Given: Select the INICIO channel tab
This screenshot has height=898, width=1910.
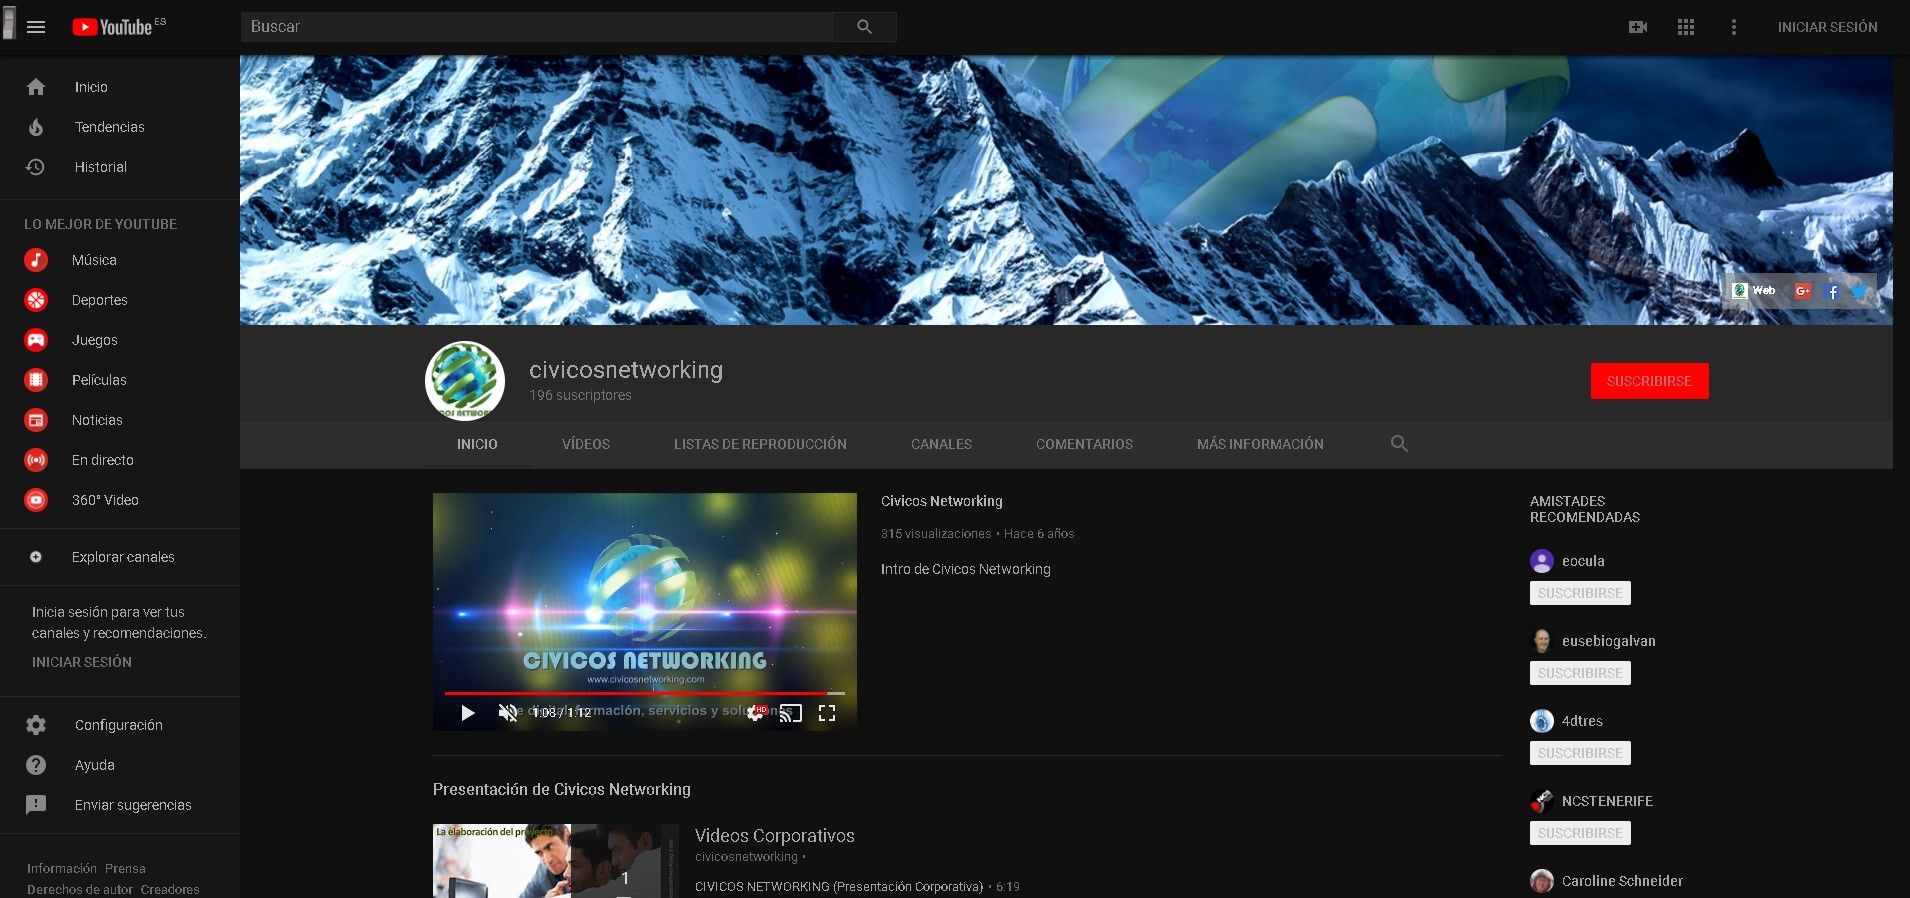Looking at the screenshot, I should [477, 444].
